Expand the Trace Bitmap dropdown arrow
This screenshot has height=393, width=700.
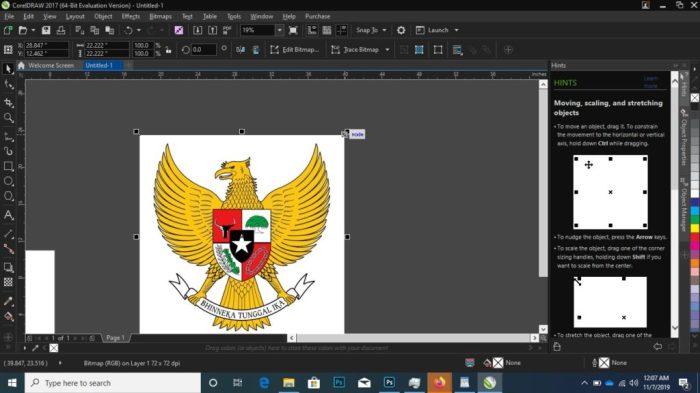pos(387,50)
